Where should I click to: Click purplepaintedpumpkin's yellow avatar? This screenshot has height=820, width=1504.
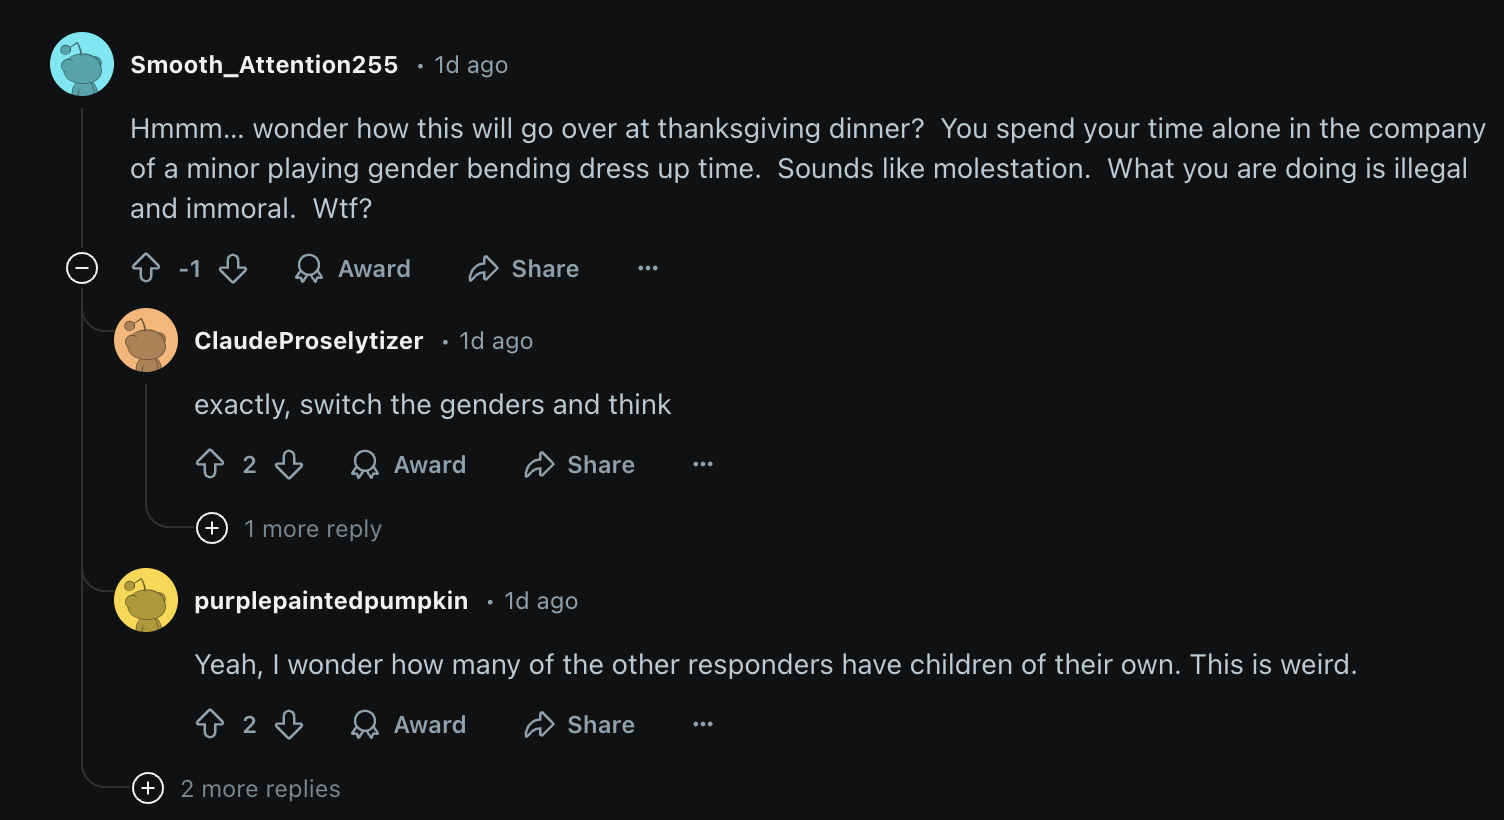pyautogui.click(x=146, y=600)
